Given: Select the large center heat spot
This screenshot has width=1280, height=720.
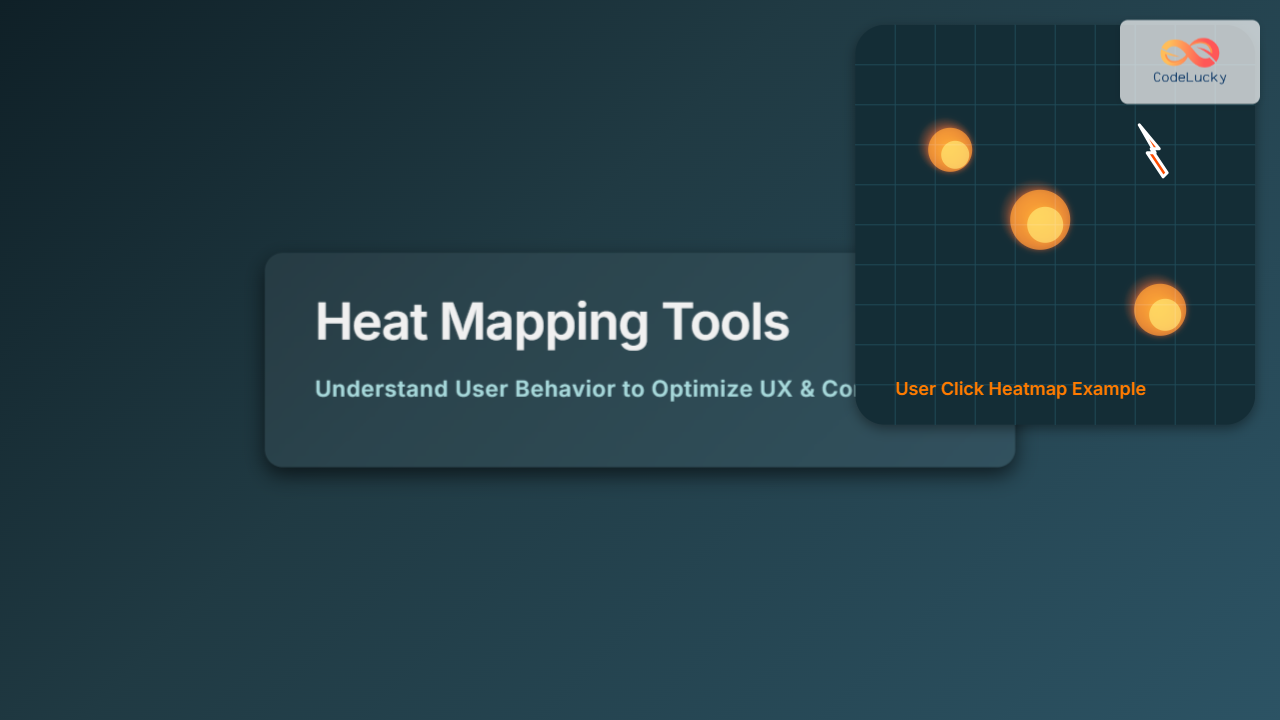Looking at the screenshot, I should point(1040,220).
